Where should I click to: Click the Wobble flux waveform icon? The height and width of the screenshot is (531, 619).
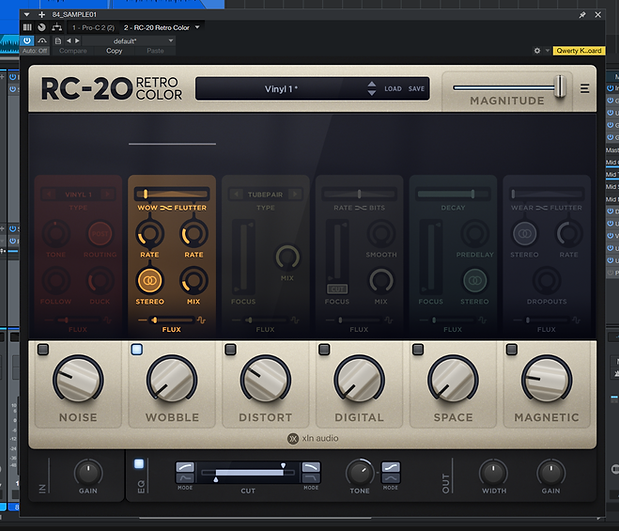(201, 320)
